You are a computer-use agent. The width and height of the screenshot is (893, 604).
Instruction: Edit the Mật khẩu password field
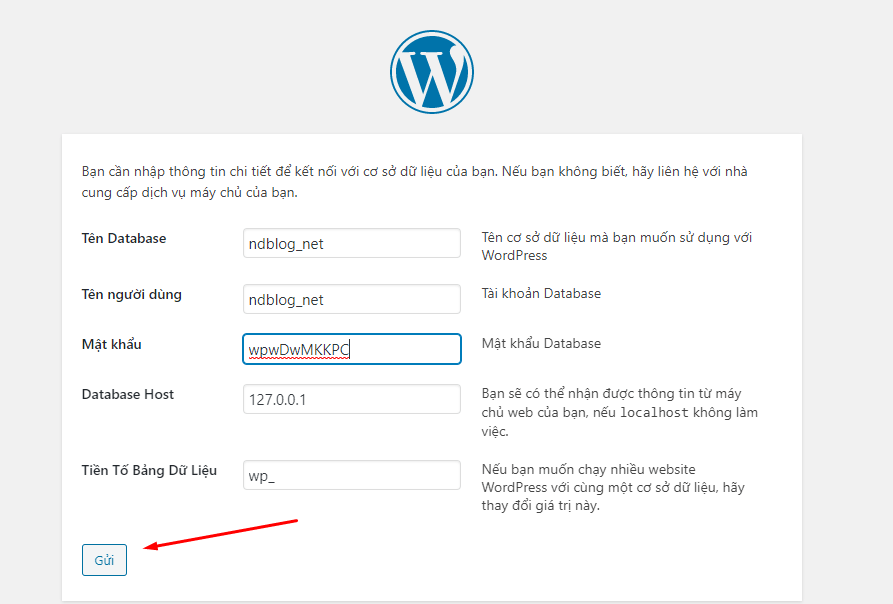[x=351, y=349]
